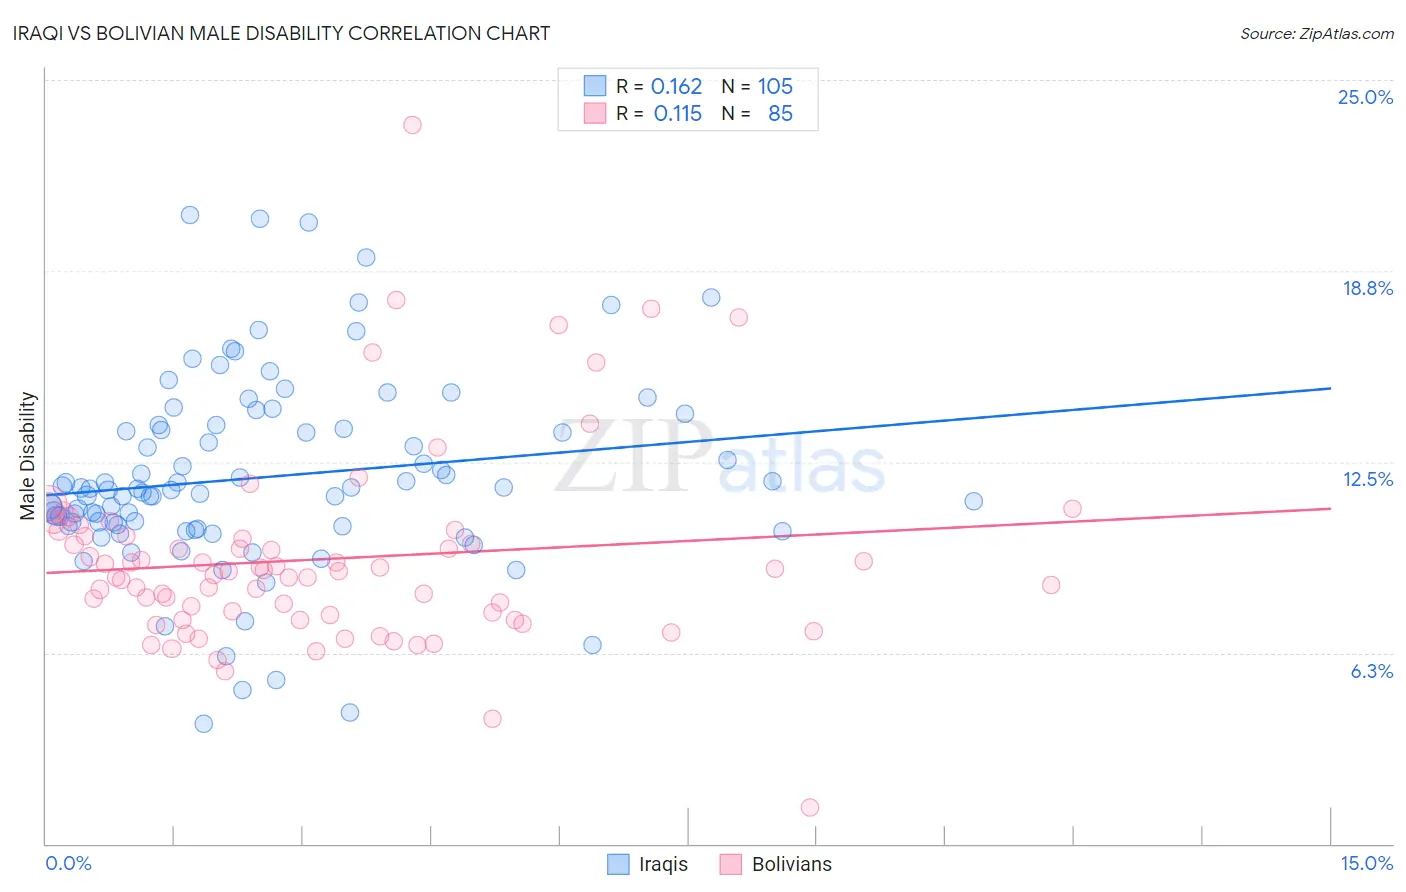Viewport: 1406px width, 892px height.
Task: Click the N = 85 value in legend
Action: 757,113
